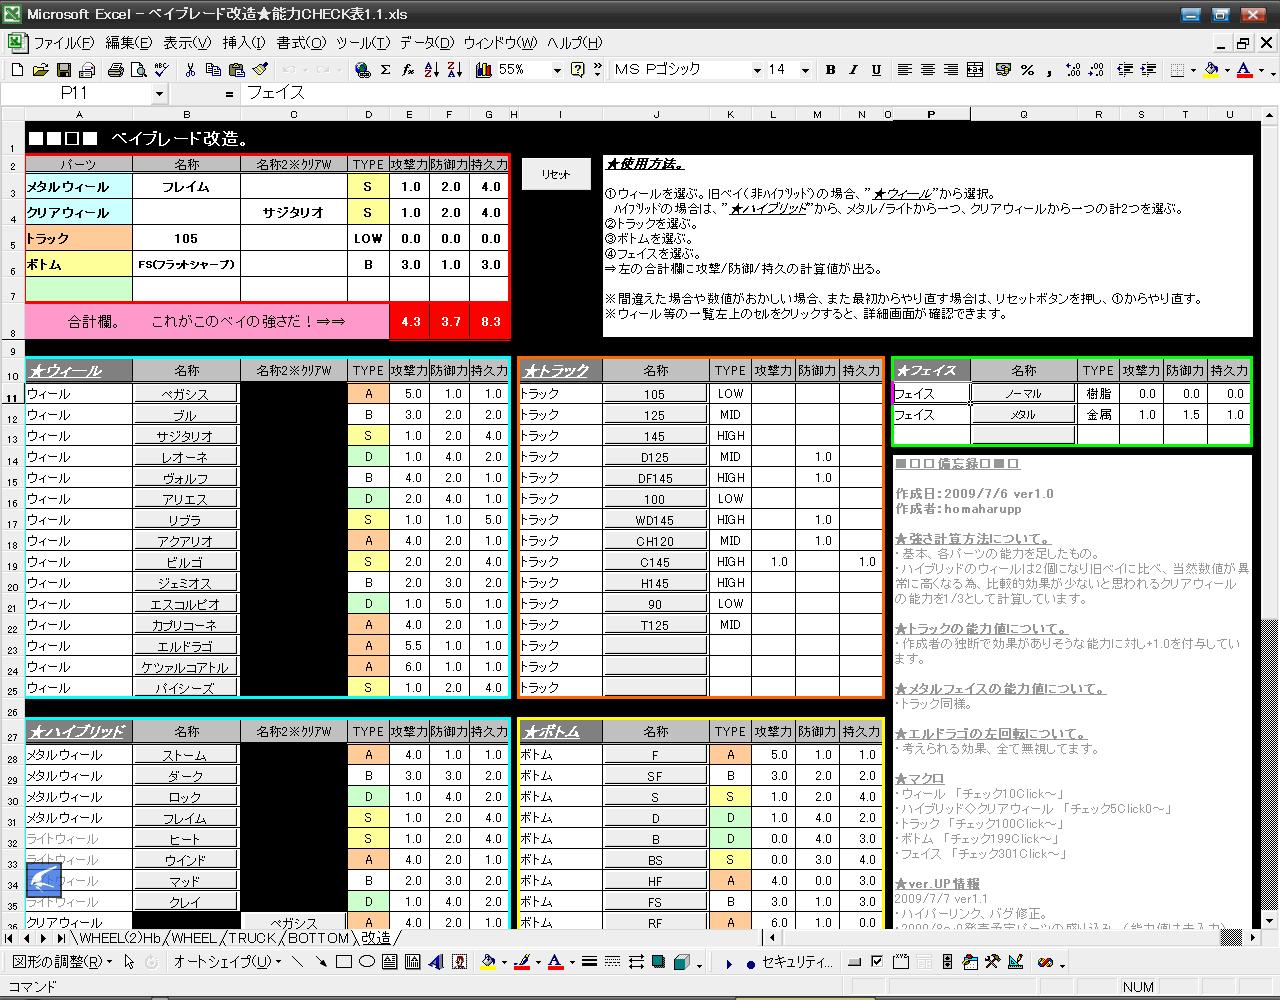Create a new blank workbook
Image resolution: width=1280 pixels, height=1000 pixels.
[x=17, y=70]
